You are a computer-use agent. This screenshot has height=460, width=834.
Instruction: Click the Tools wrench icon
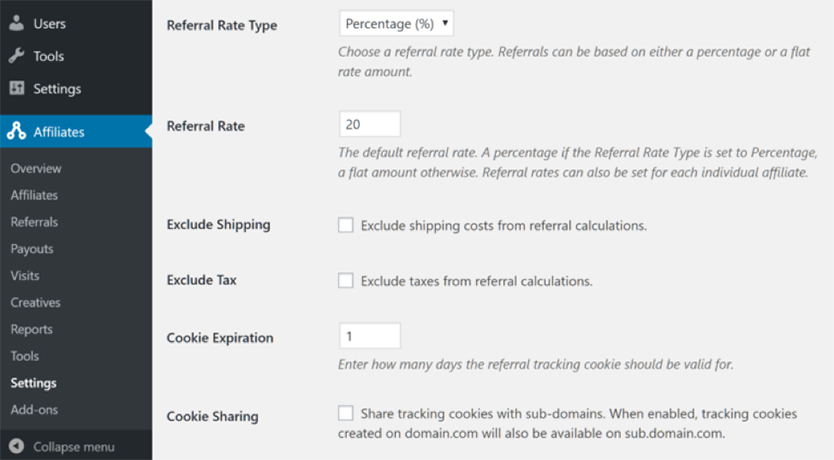pos(16,56)
